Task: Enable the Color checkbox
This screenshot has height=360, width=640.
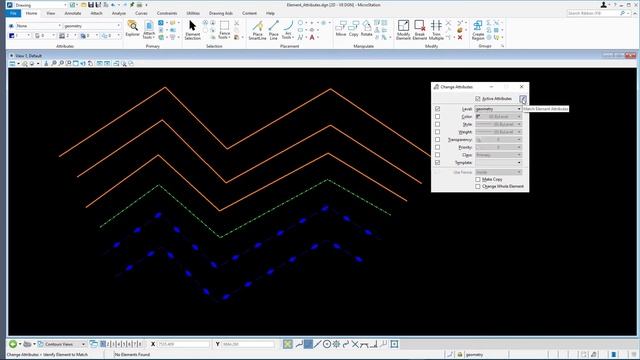Action: (438, 117)
